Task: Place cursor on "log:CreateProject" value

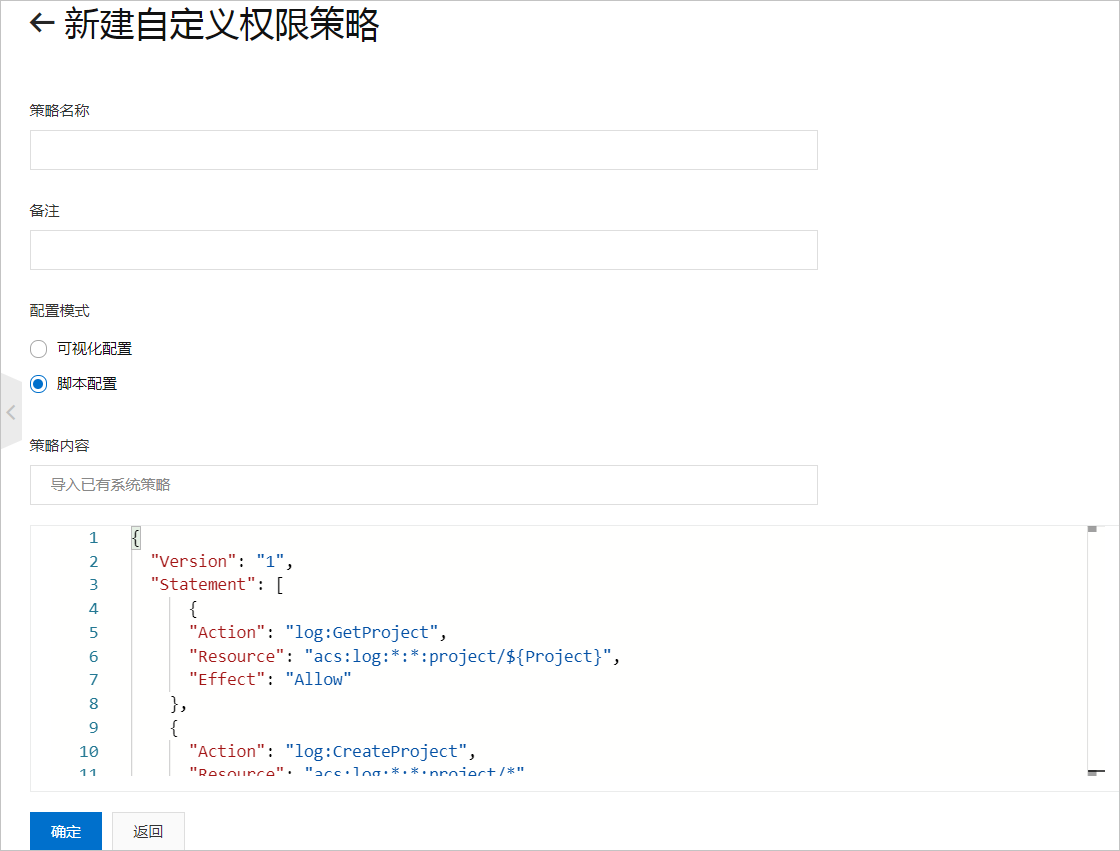Action: [x=376, y=751]
